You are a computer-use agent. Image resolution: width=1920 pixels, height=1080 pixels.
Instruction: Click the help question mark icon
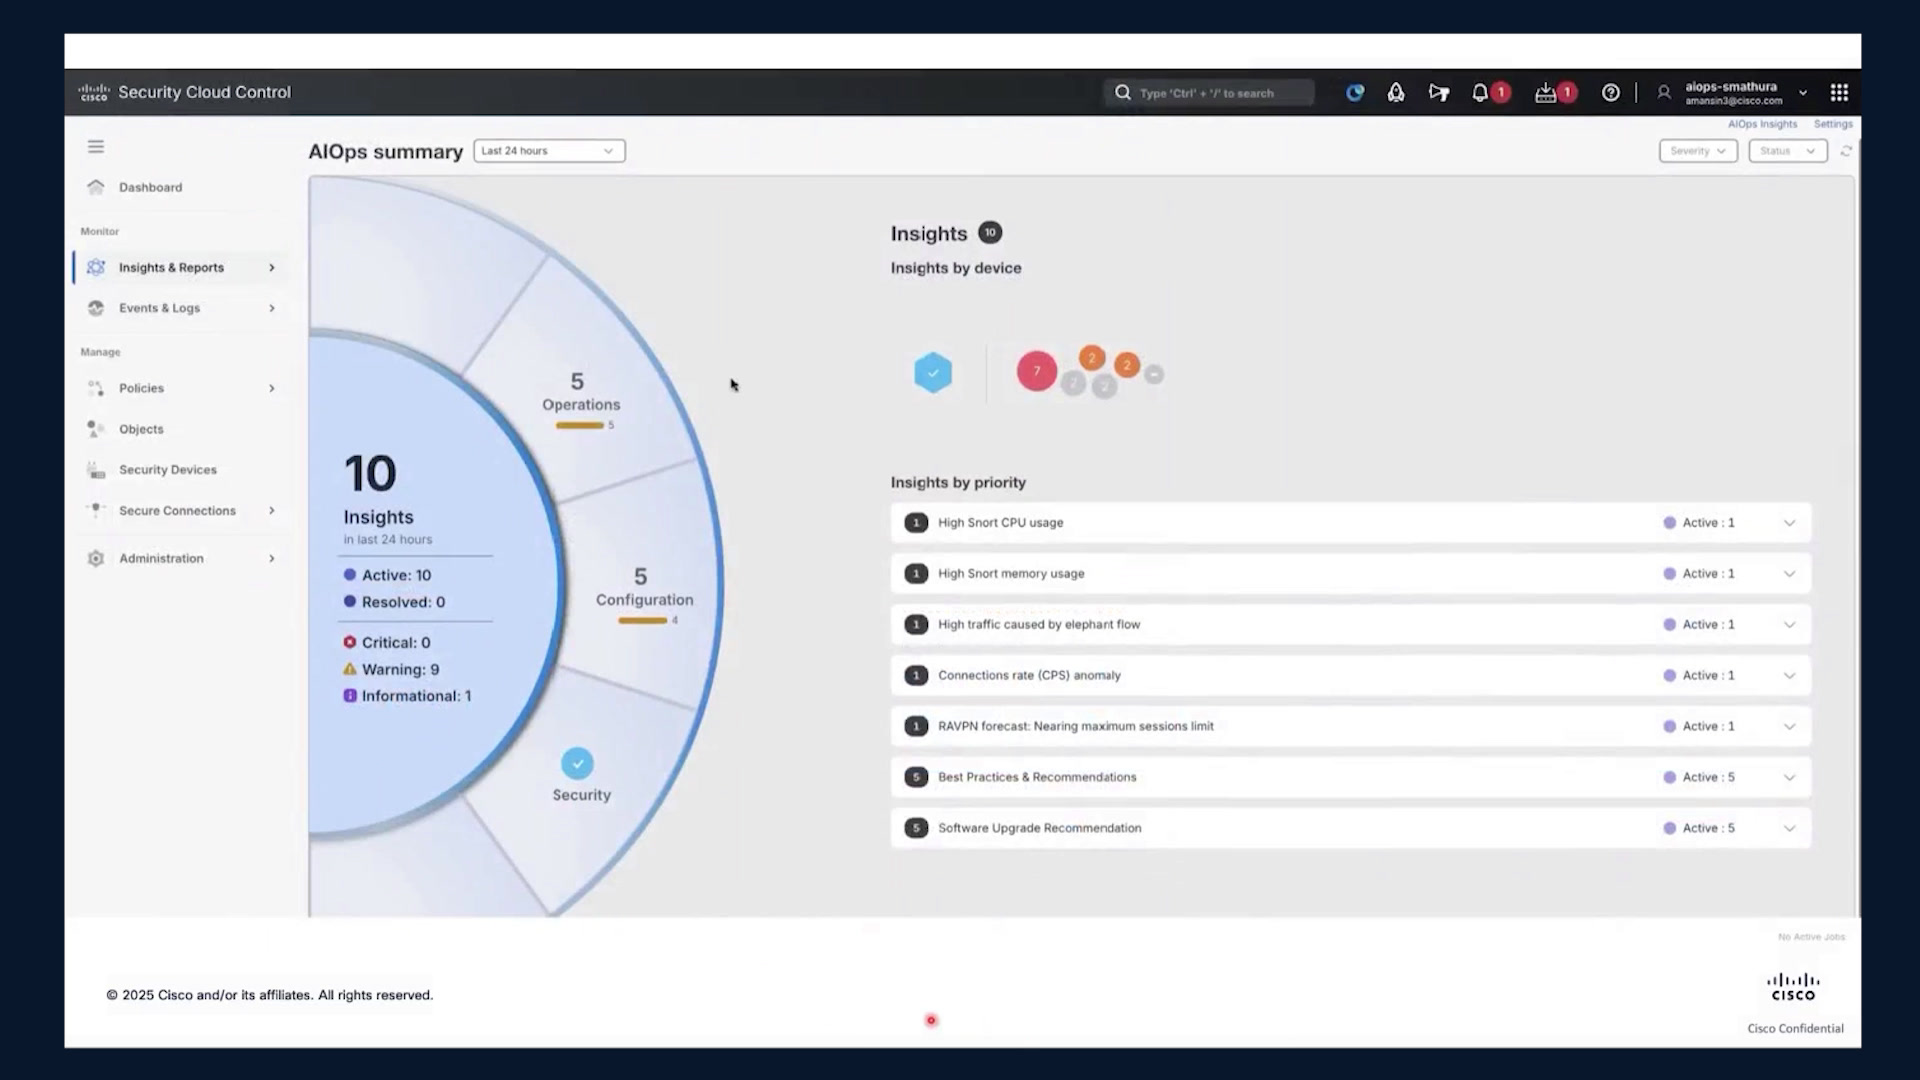pos(1610,92)
